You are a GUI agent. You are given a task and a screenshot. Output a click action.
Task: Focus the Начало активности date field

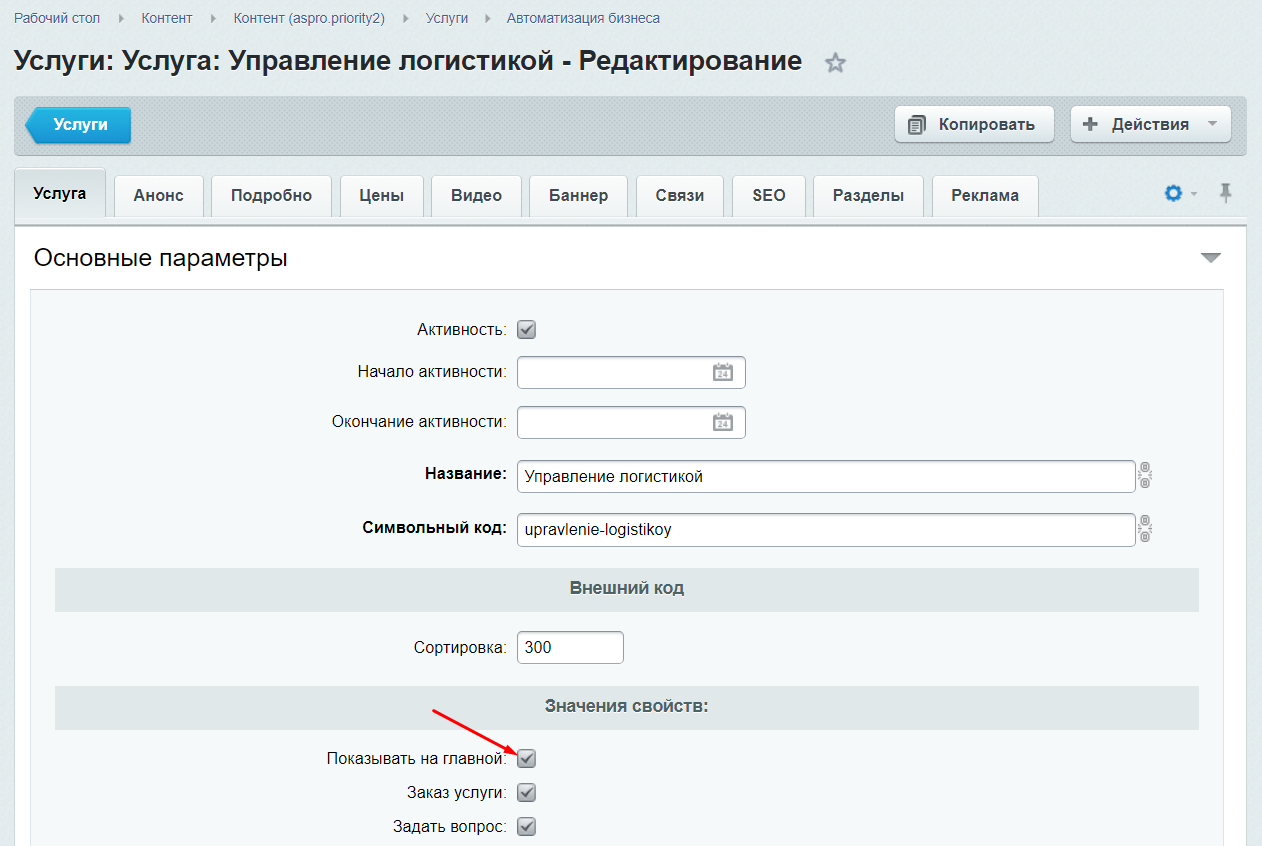pos(631,372)
